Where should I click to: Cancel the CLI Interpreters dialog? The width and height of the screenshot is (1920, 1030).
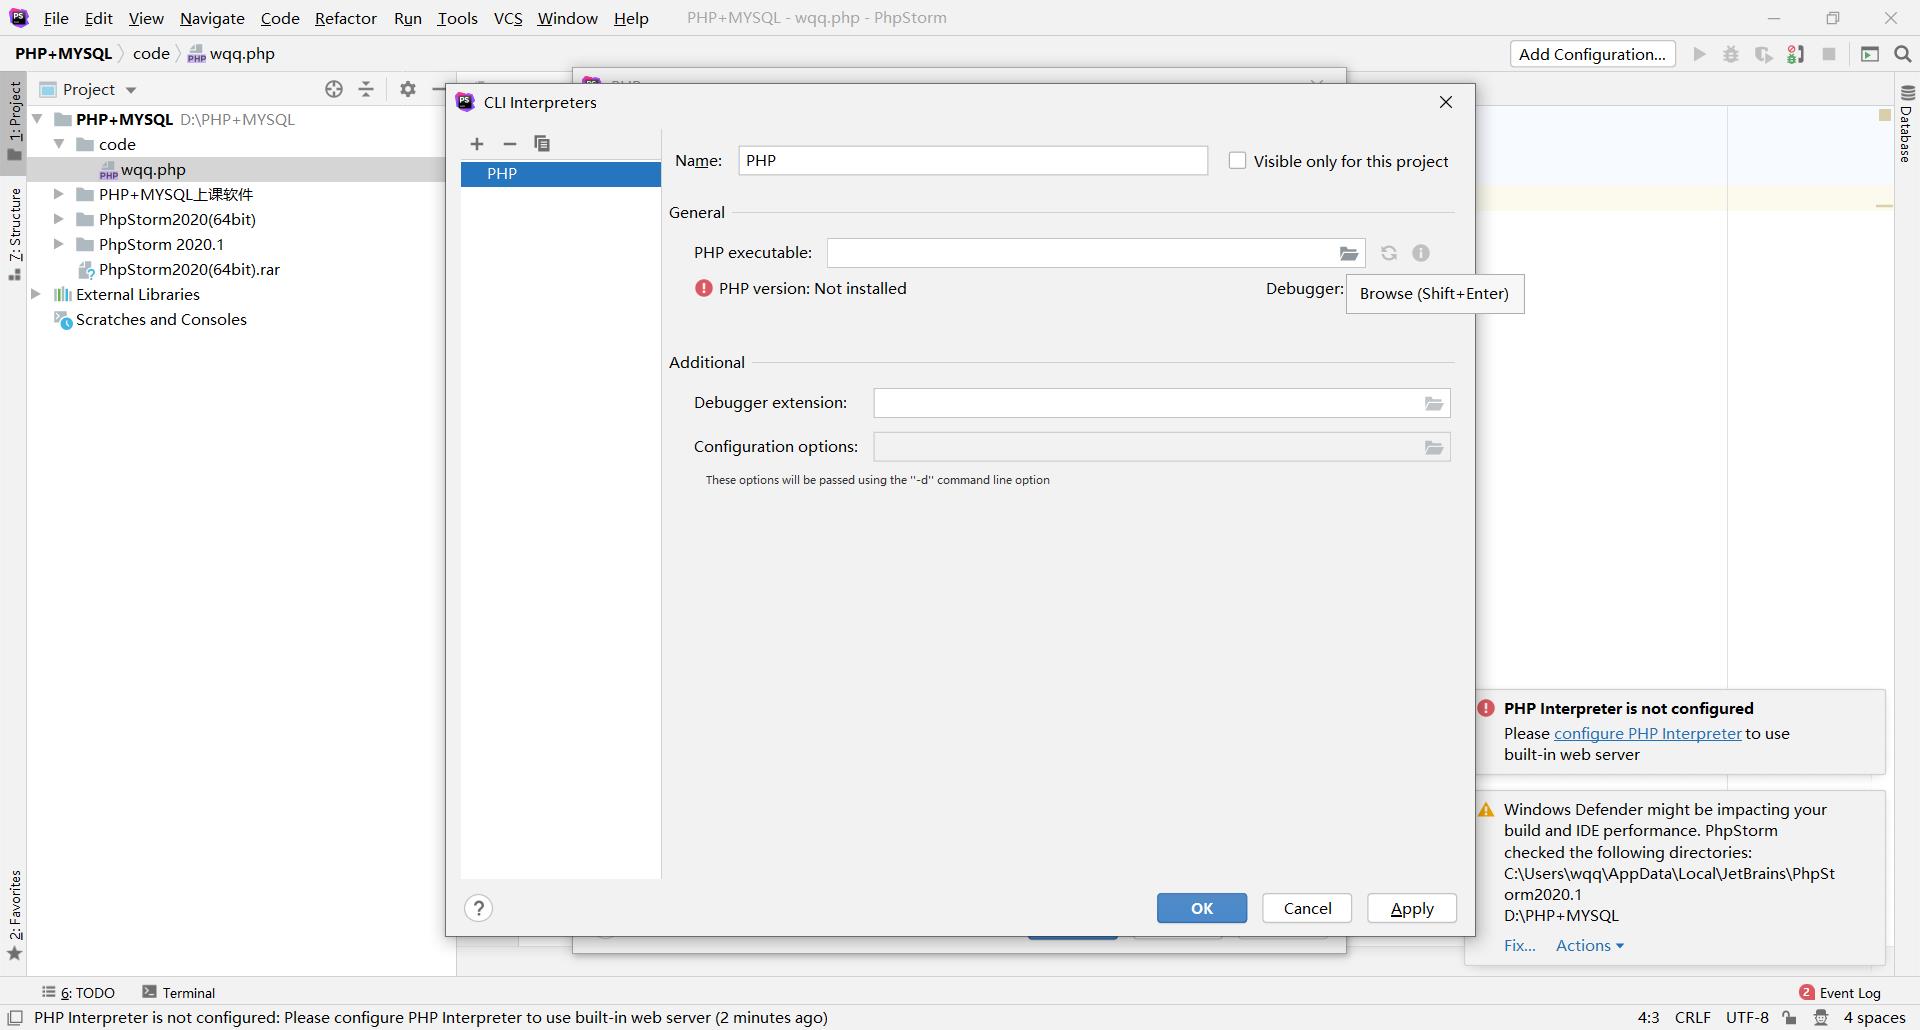[1307, 908]
